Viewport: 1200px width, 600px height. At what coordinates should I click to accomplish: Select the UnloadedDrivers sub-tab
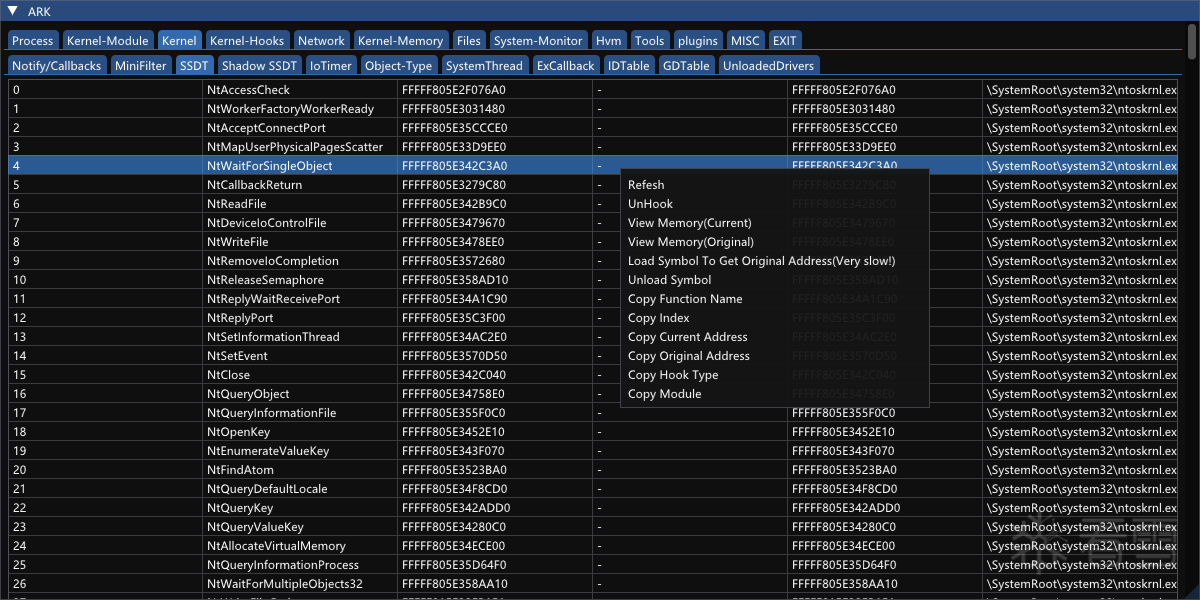769,65
